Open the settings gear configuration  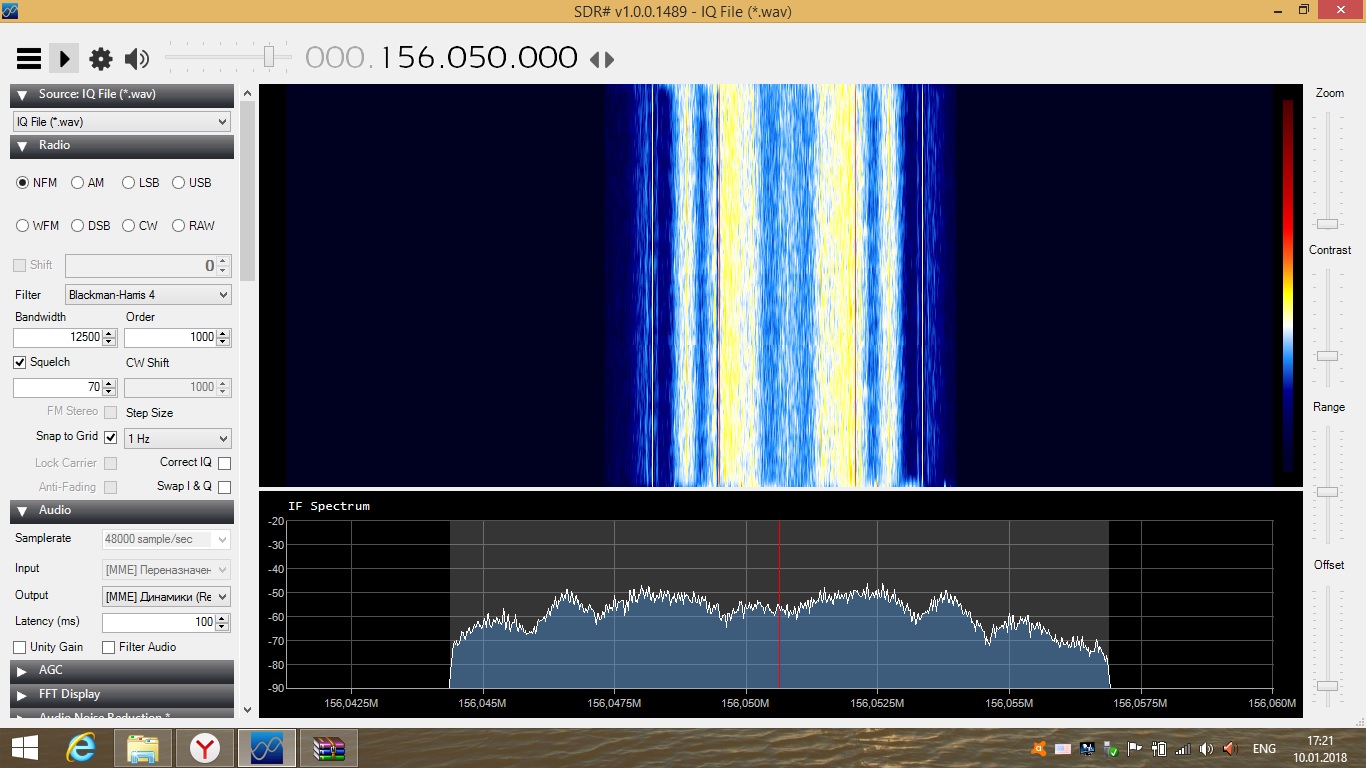pos(101,59)
